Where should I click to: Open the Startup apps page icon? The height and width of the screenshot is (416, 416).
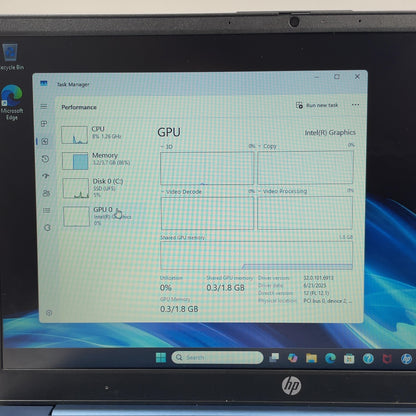[x=46, y=176]
